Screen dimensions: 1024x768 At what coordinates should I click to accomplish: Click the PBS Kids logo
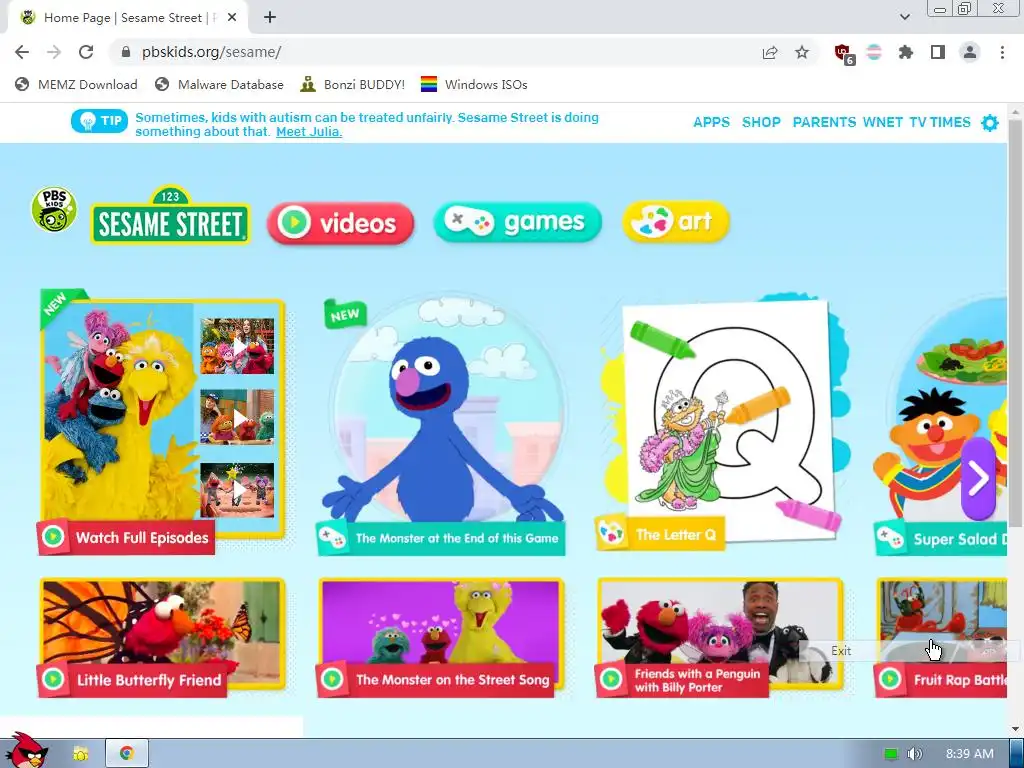pyautogui.click(x=54, y=209)
